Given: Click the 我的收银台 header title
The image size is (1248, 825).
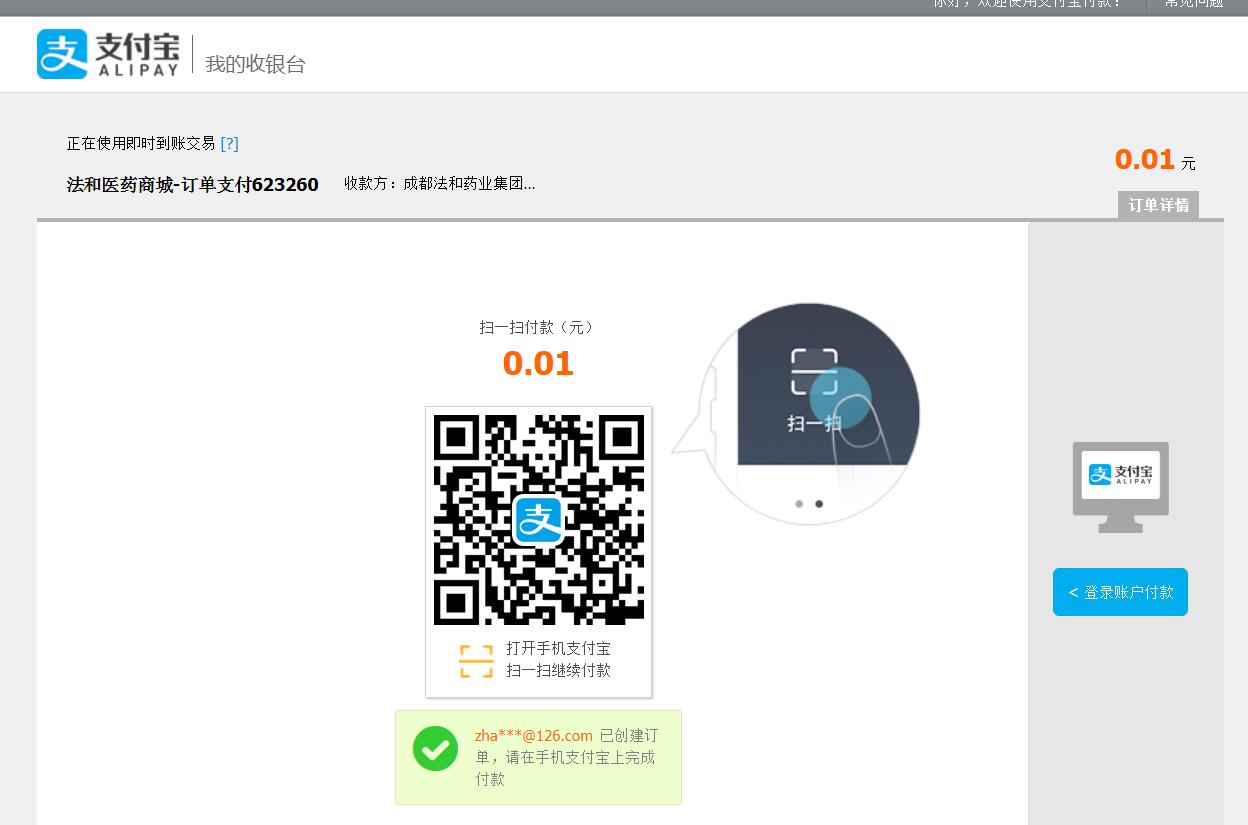Looking at the screenshot, I should (x=255, y=64).
